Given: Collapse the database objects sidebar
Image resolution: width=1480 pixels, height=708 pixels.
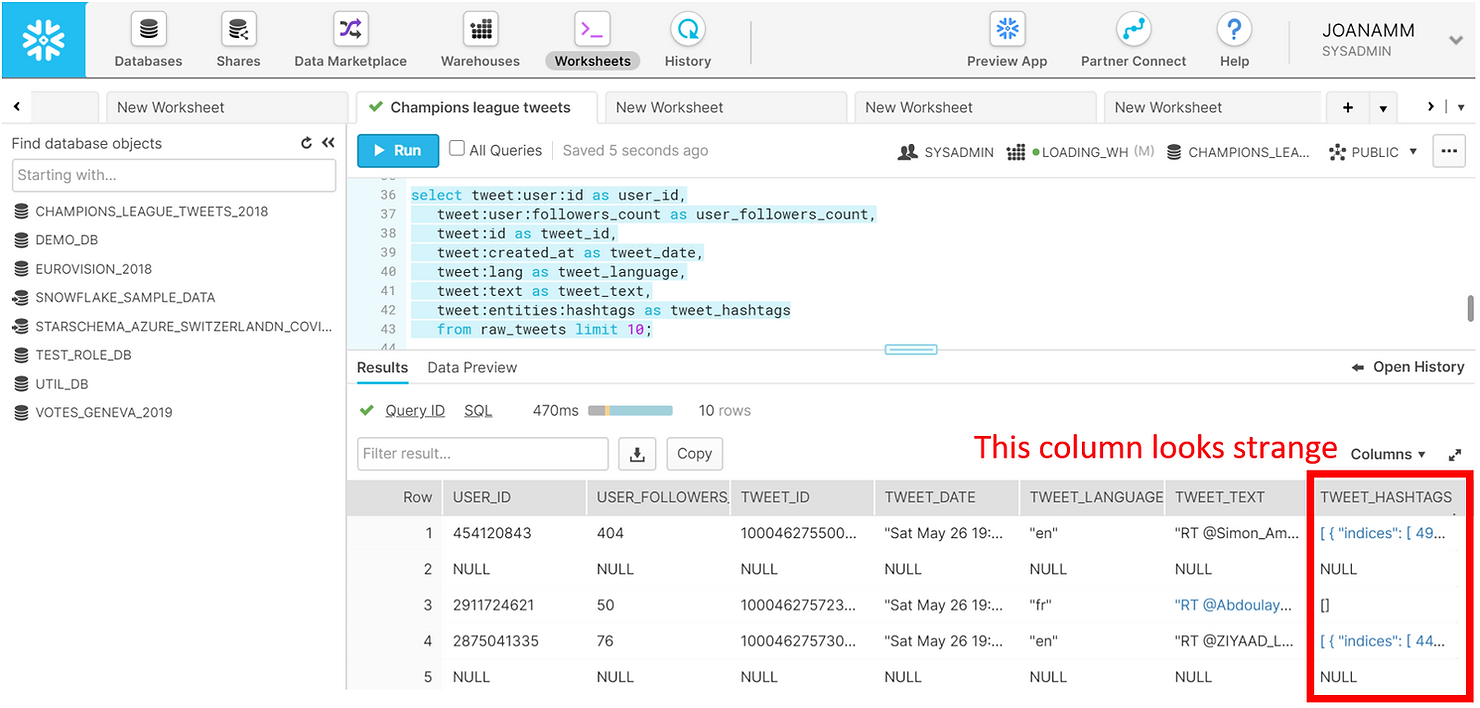Looking at the screenshot, I should 327,143.
